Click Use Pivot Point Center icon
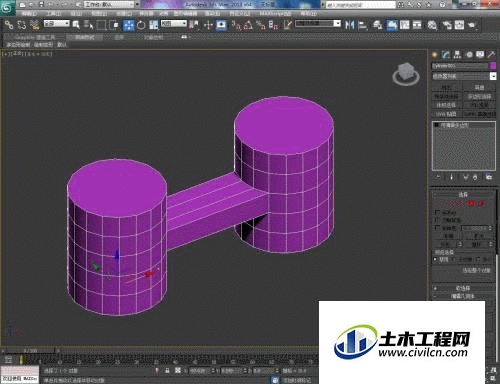The image size is (500, 384). tap(194, 25)
